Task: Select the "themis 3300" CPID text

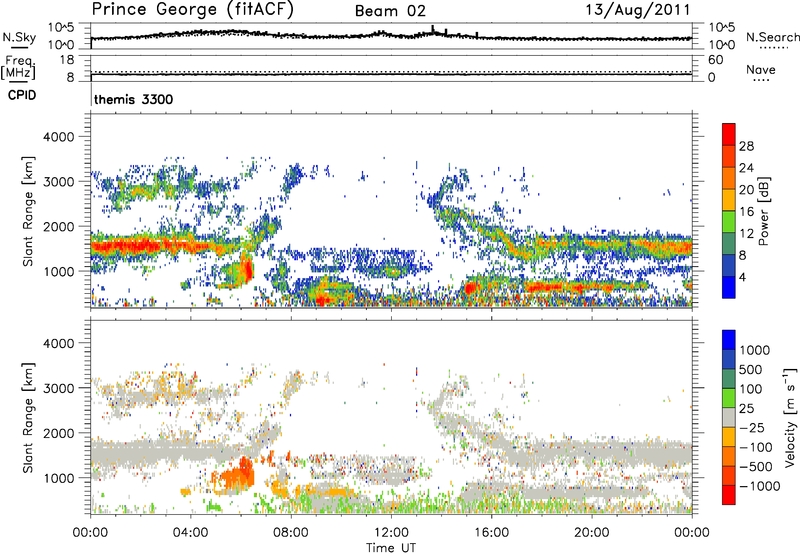Action: click(134, 99)
